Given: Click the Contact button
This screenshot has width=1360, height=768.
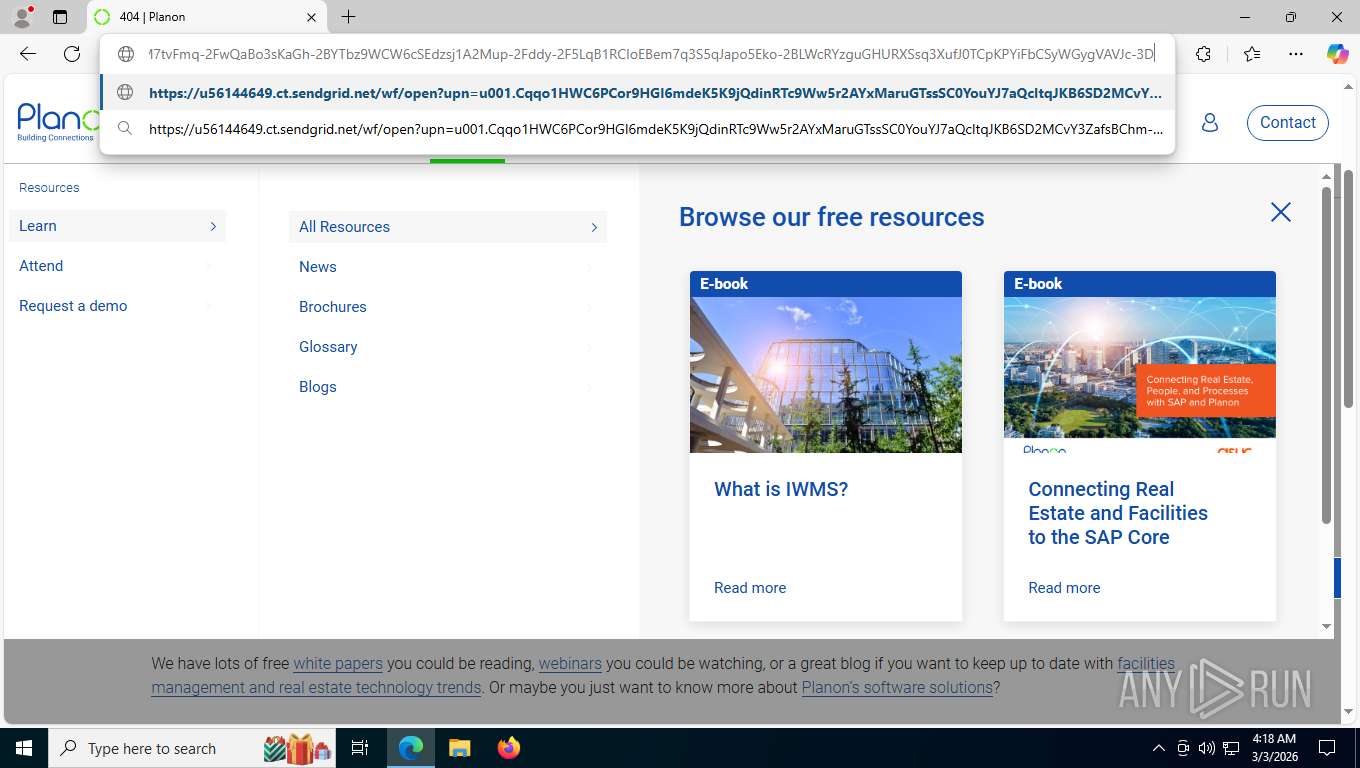Looking at the screenshot, I should pos(1287,122).
